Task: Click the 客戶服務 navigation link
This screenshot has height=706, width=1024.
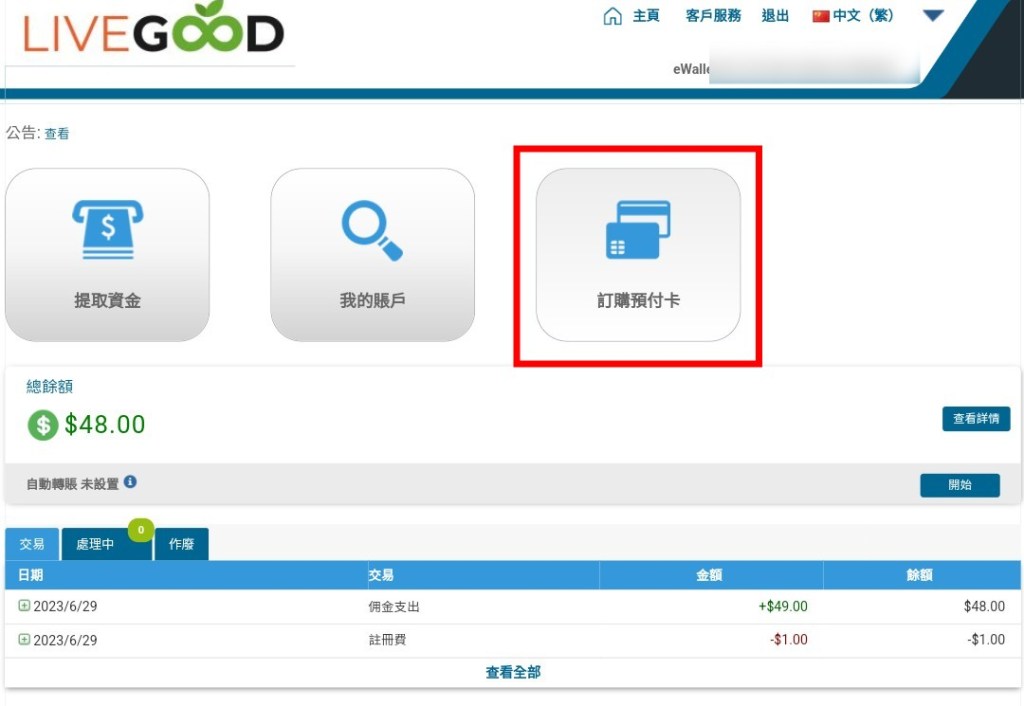Action: click(713, 16)
